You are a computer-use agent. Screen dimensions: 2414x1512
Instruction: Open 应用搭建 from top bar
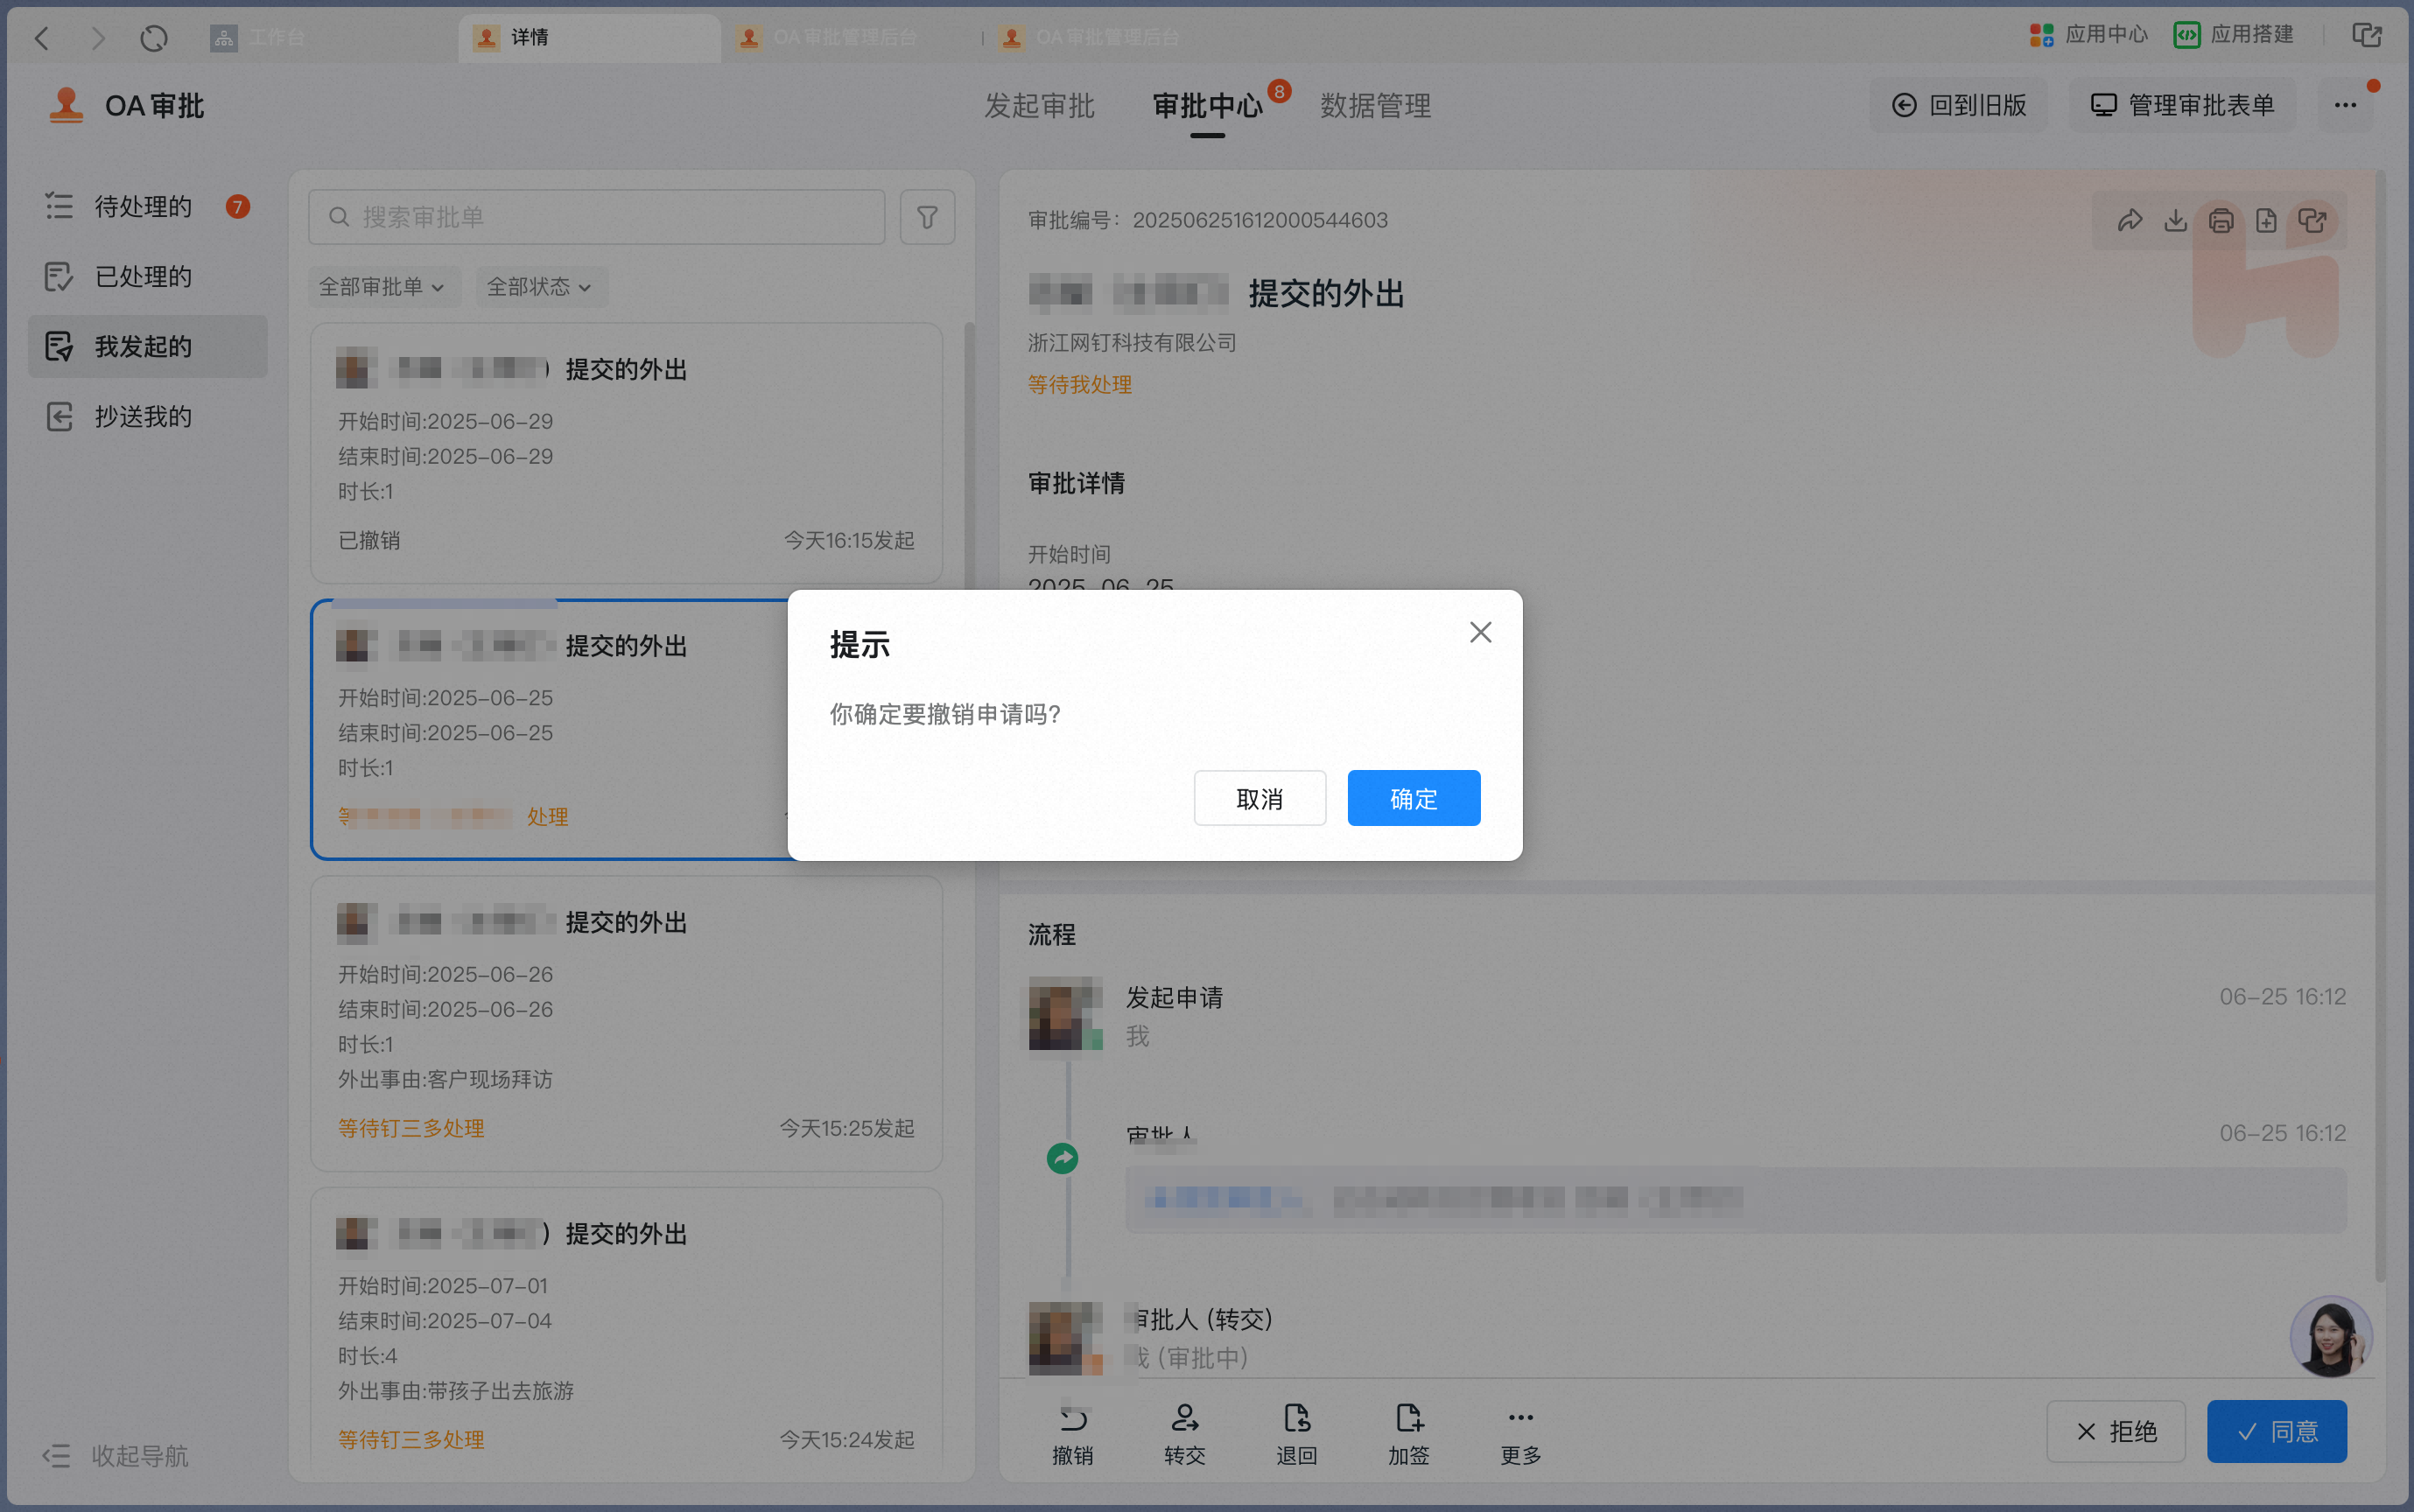2233,35
